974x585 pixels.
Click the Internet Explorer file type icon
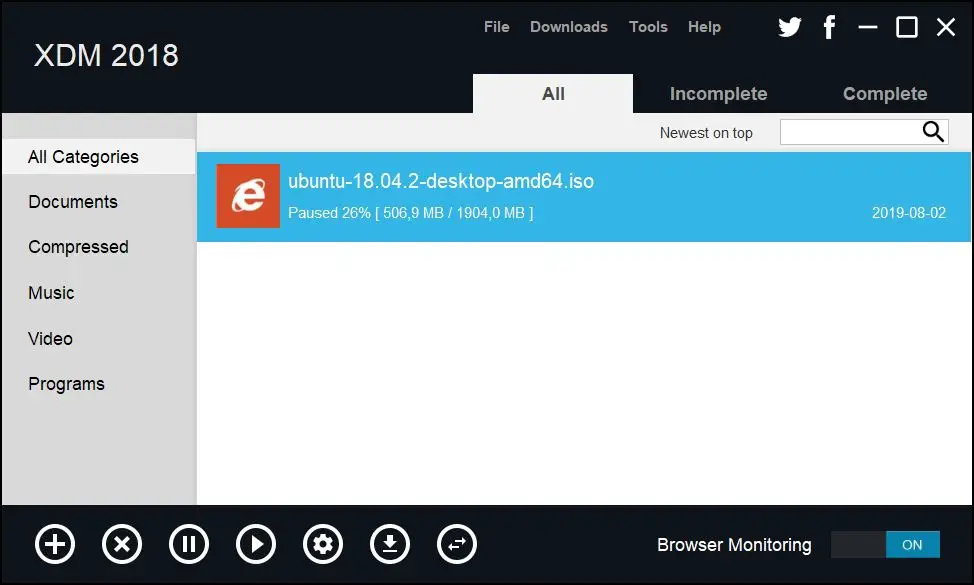coord(248,196)
